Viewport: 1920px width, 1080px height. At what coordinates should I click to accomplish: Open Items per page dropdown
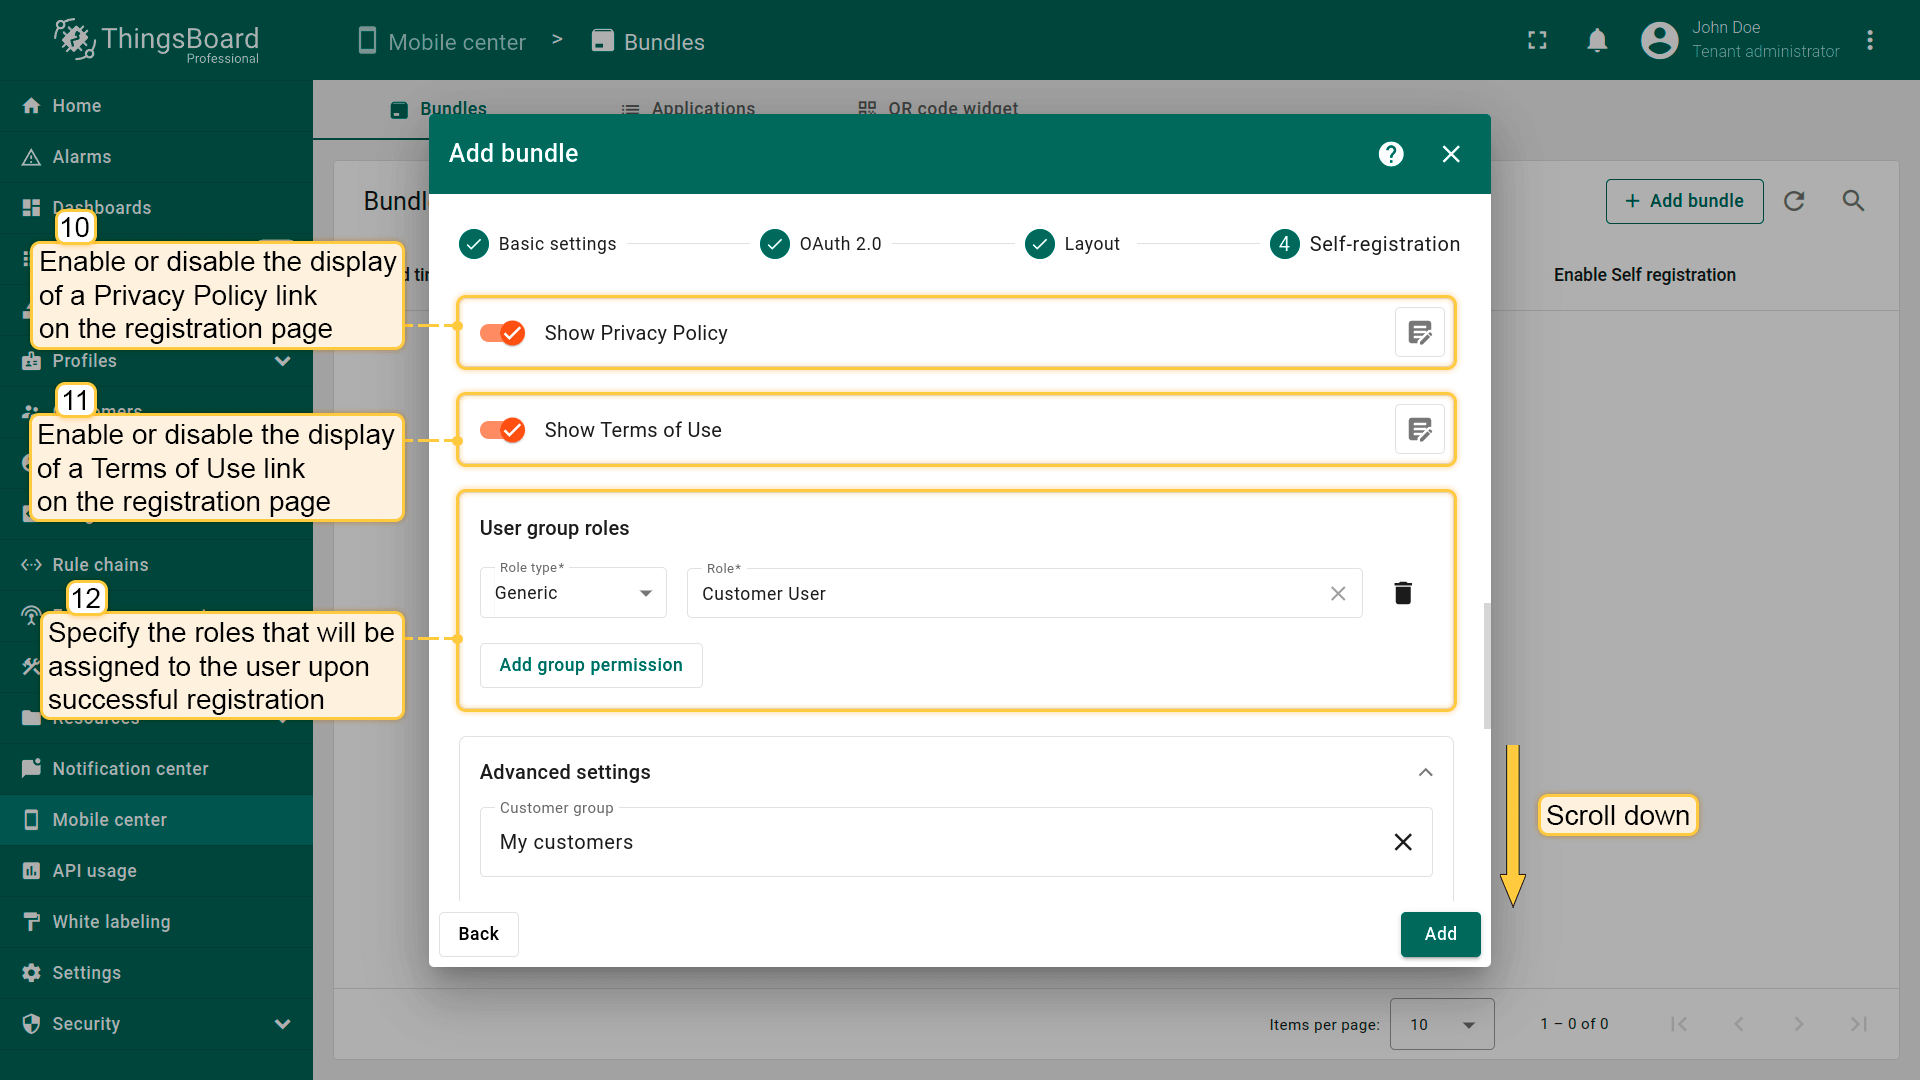[x=1441, y=1024]
